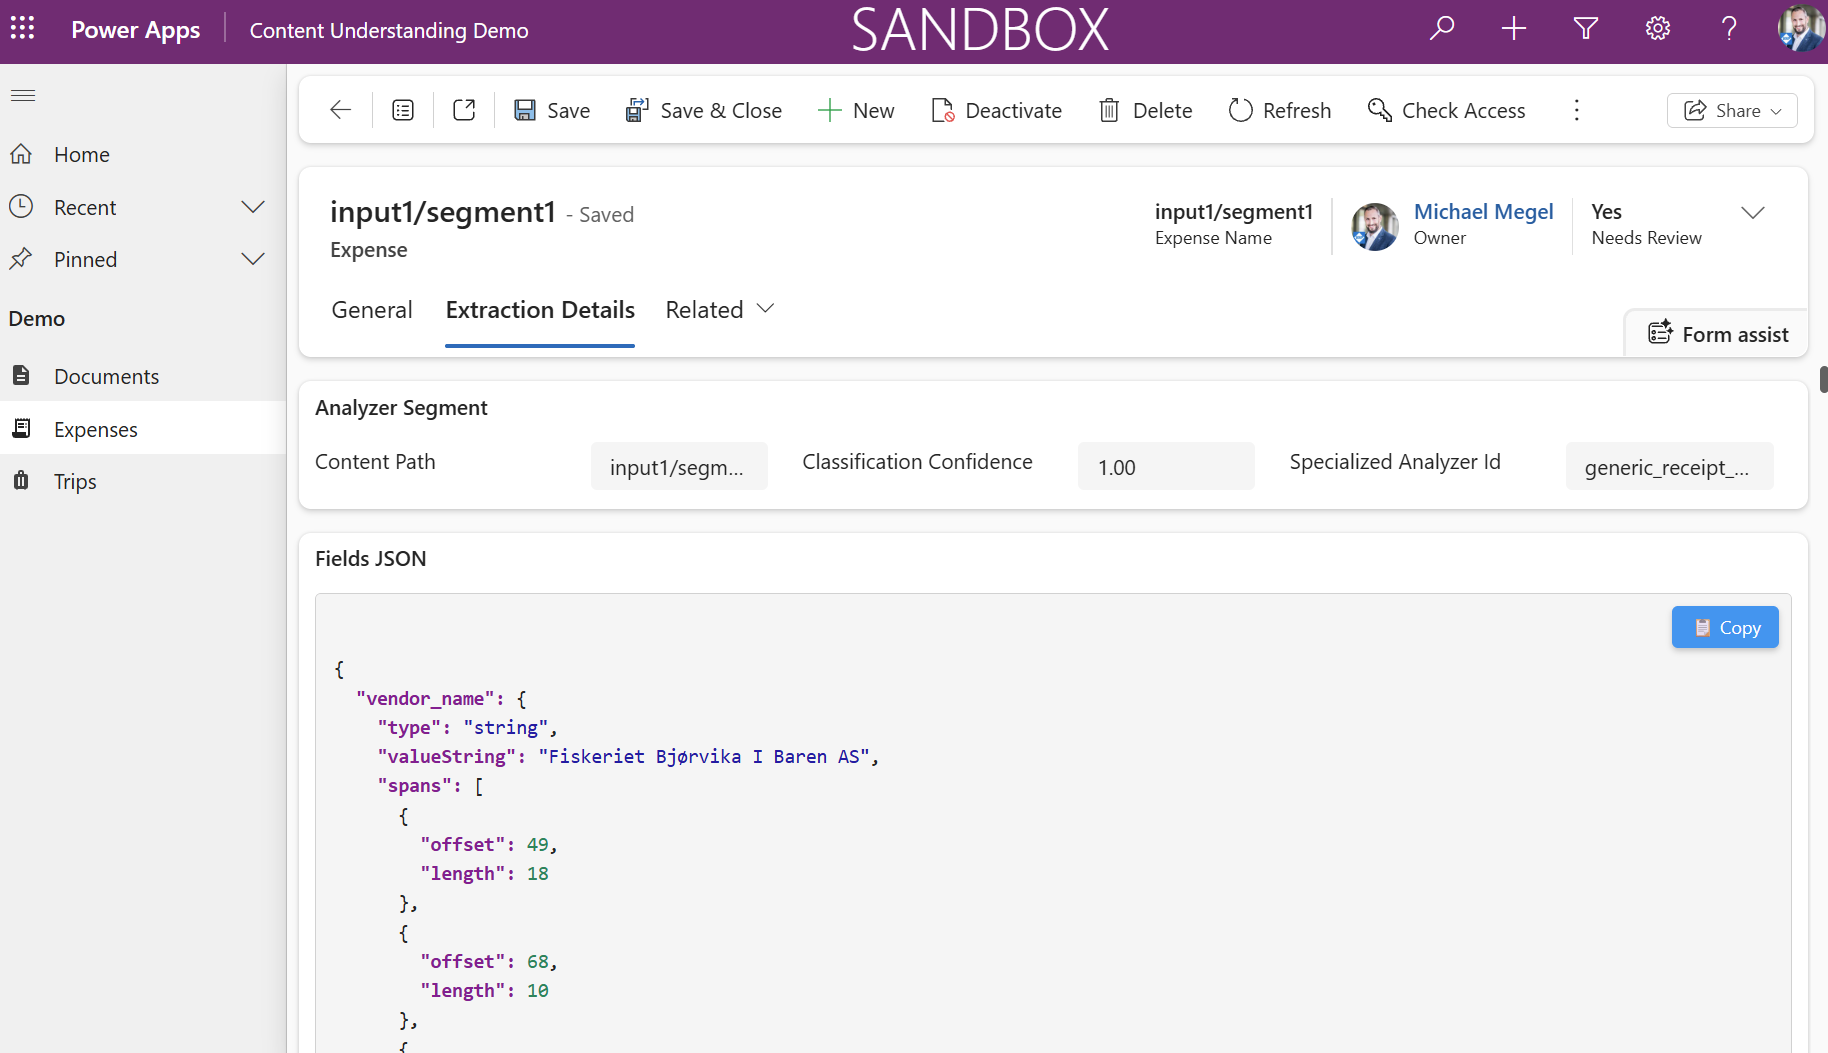Screen dimensions: 1828x1053
Task: Open record set list icon
Action: (x=403, y=110)
